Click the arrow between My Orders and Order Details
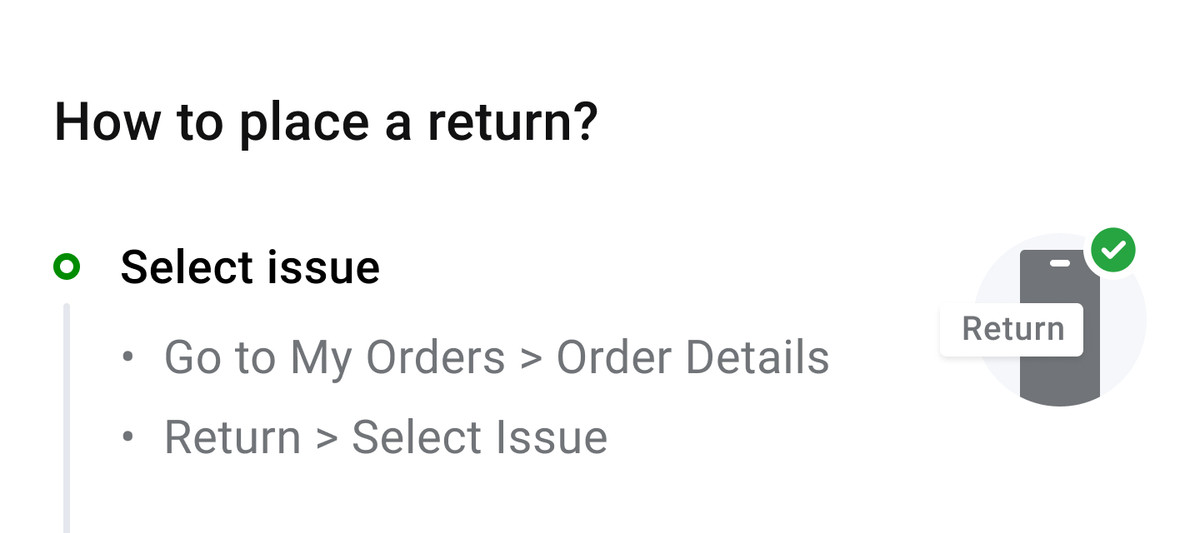 [530, 358]
